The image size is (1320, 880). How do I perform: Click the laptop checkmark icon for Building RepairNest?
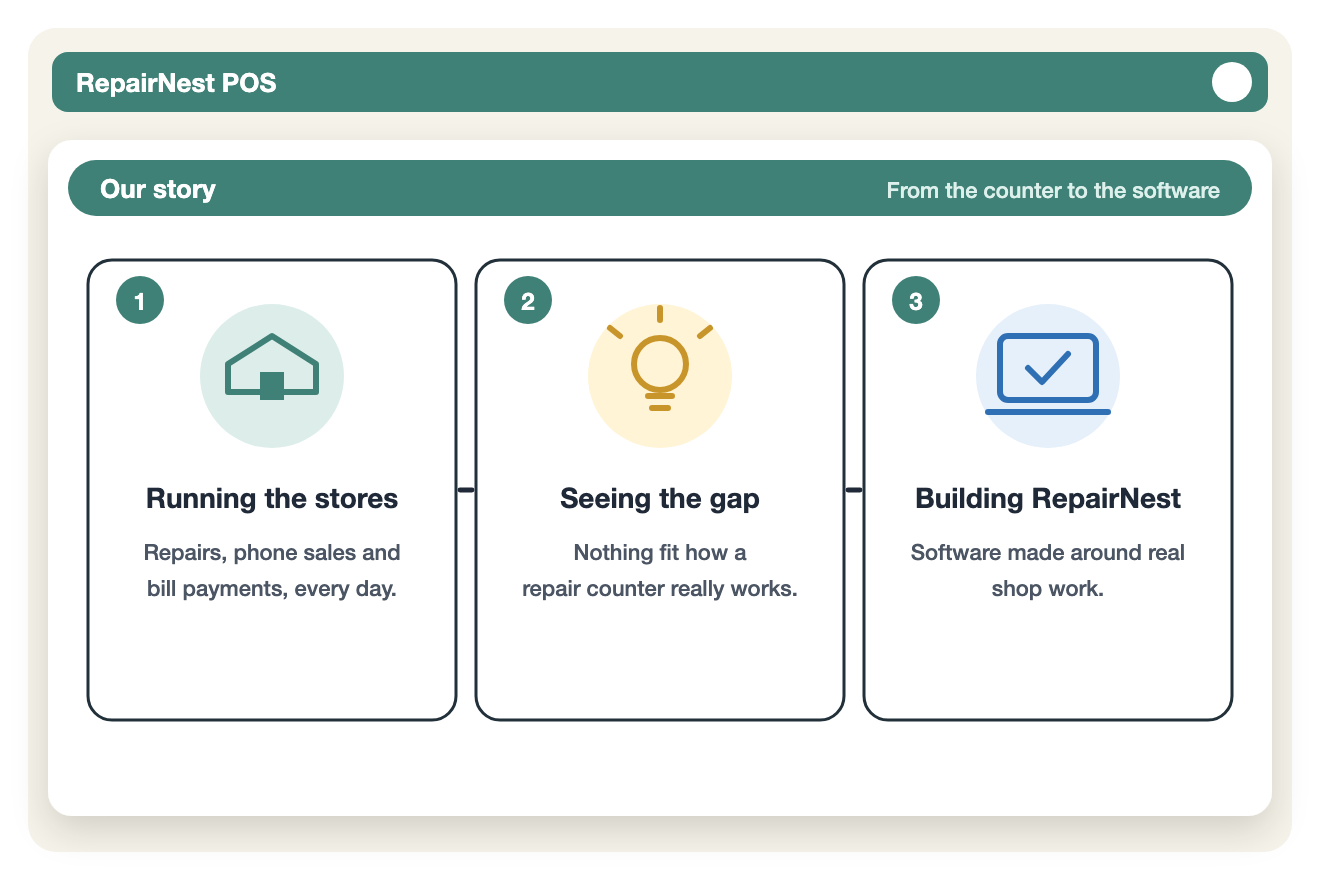(1048, 376)
